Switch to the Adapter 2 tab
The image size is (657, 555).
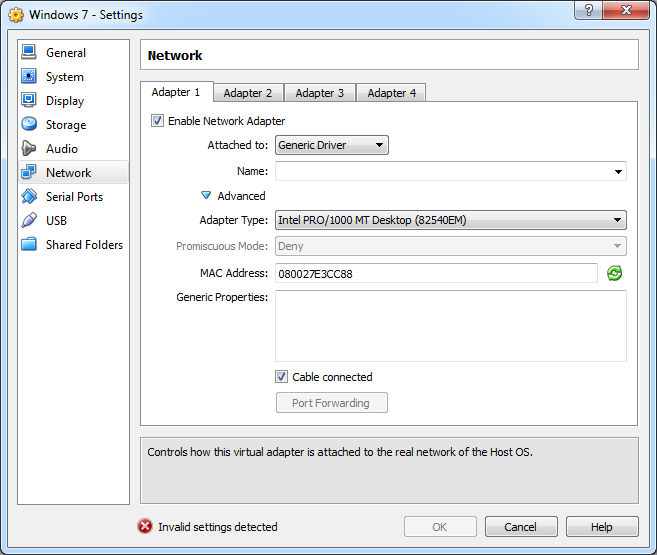247,93
